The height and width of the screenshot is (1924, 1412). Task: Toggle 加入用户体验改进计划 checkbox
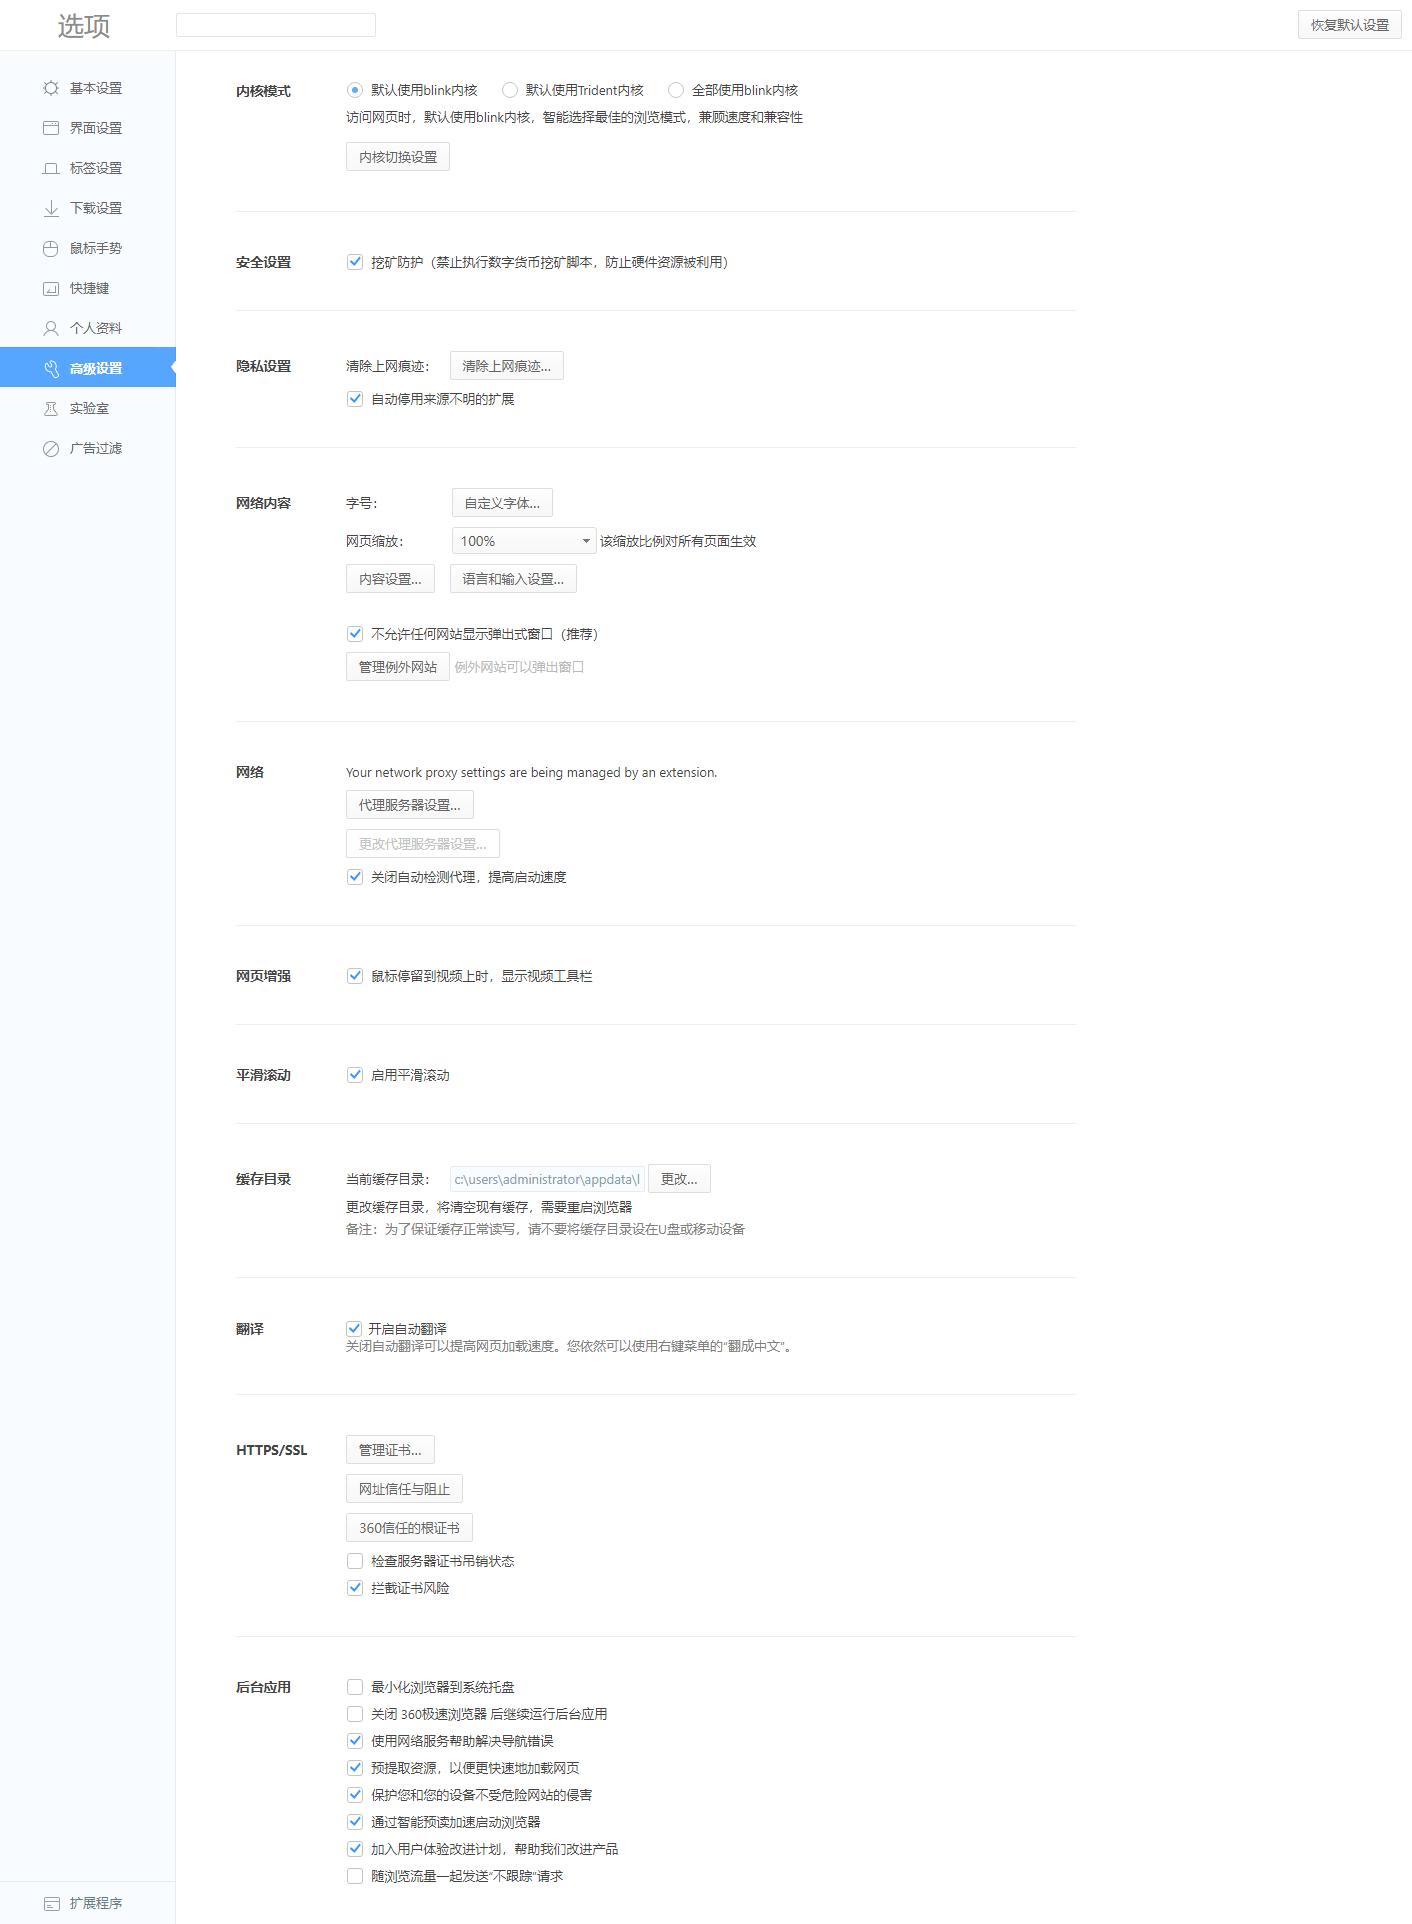[354, 1849]
